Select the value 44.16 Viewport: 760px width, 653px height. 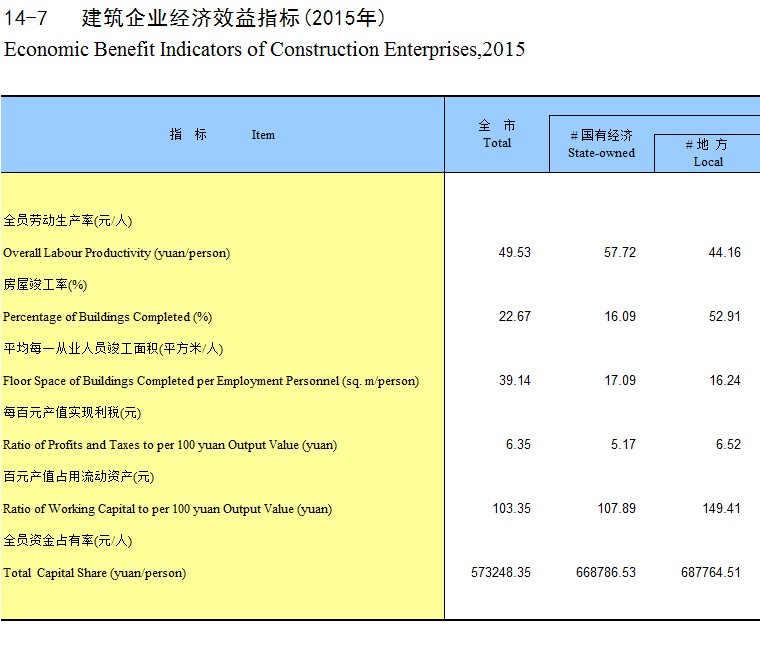click(x=725, y=253)
